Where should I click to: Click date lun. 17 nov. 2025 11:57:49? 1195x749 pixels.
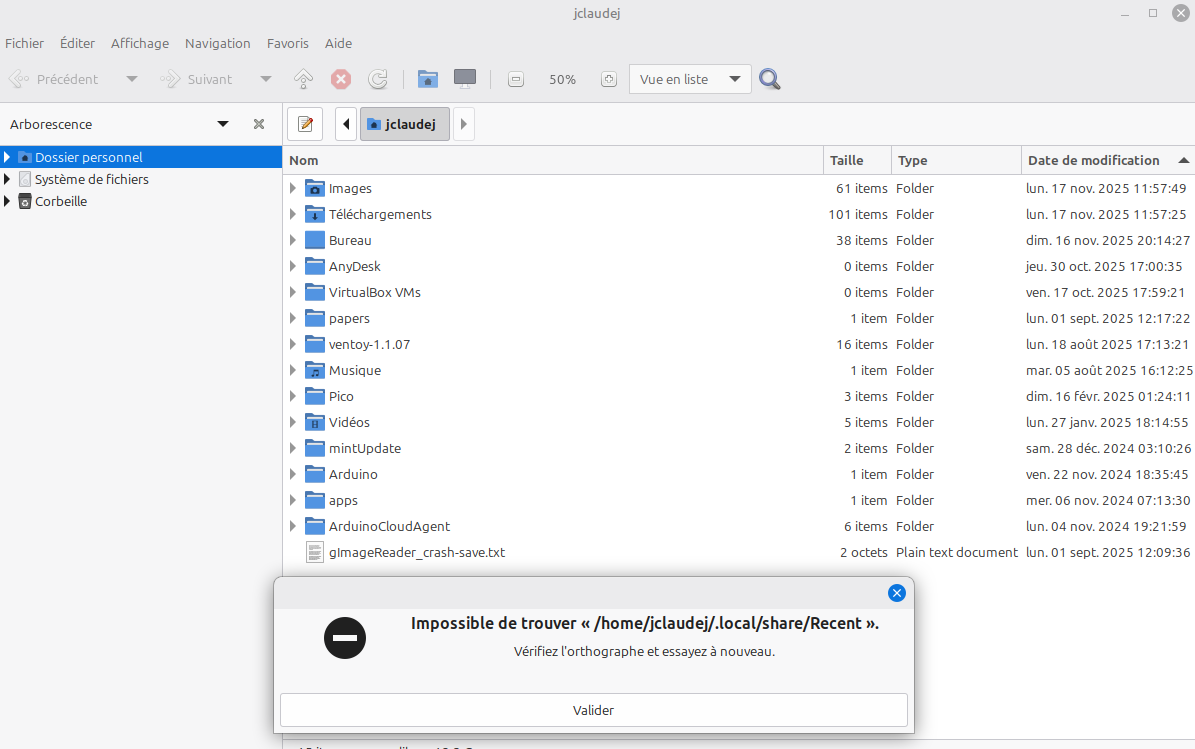coord(1106,188)
